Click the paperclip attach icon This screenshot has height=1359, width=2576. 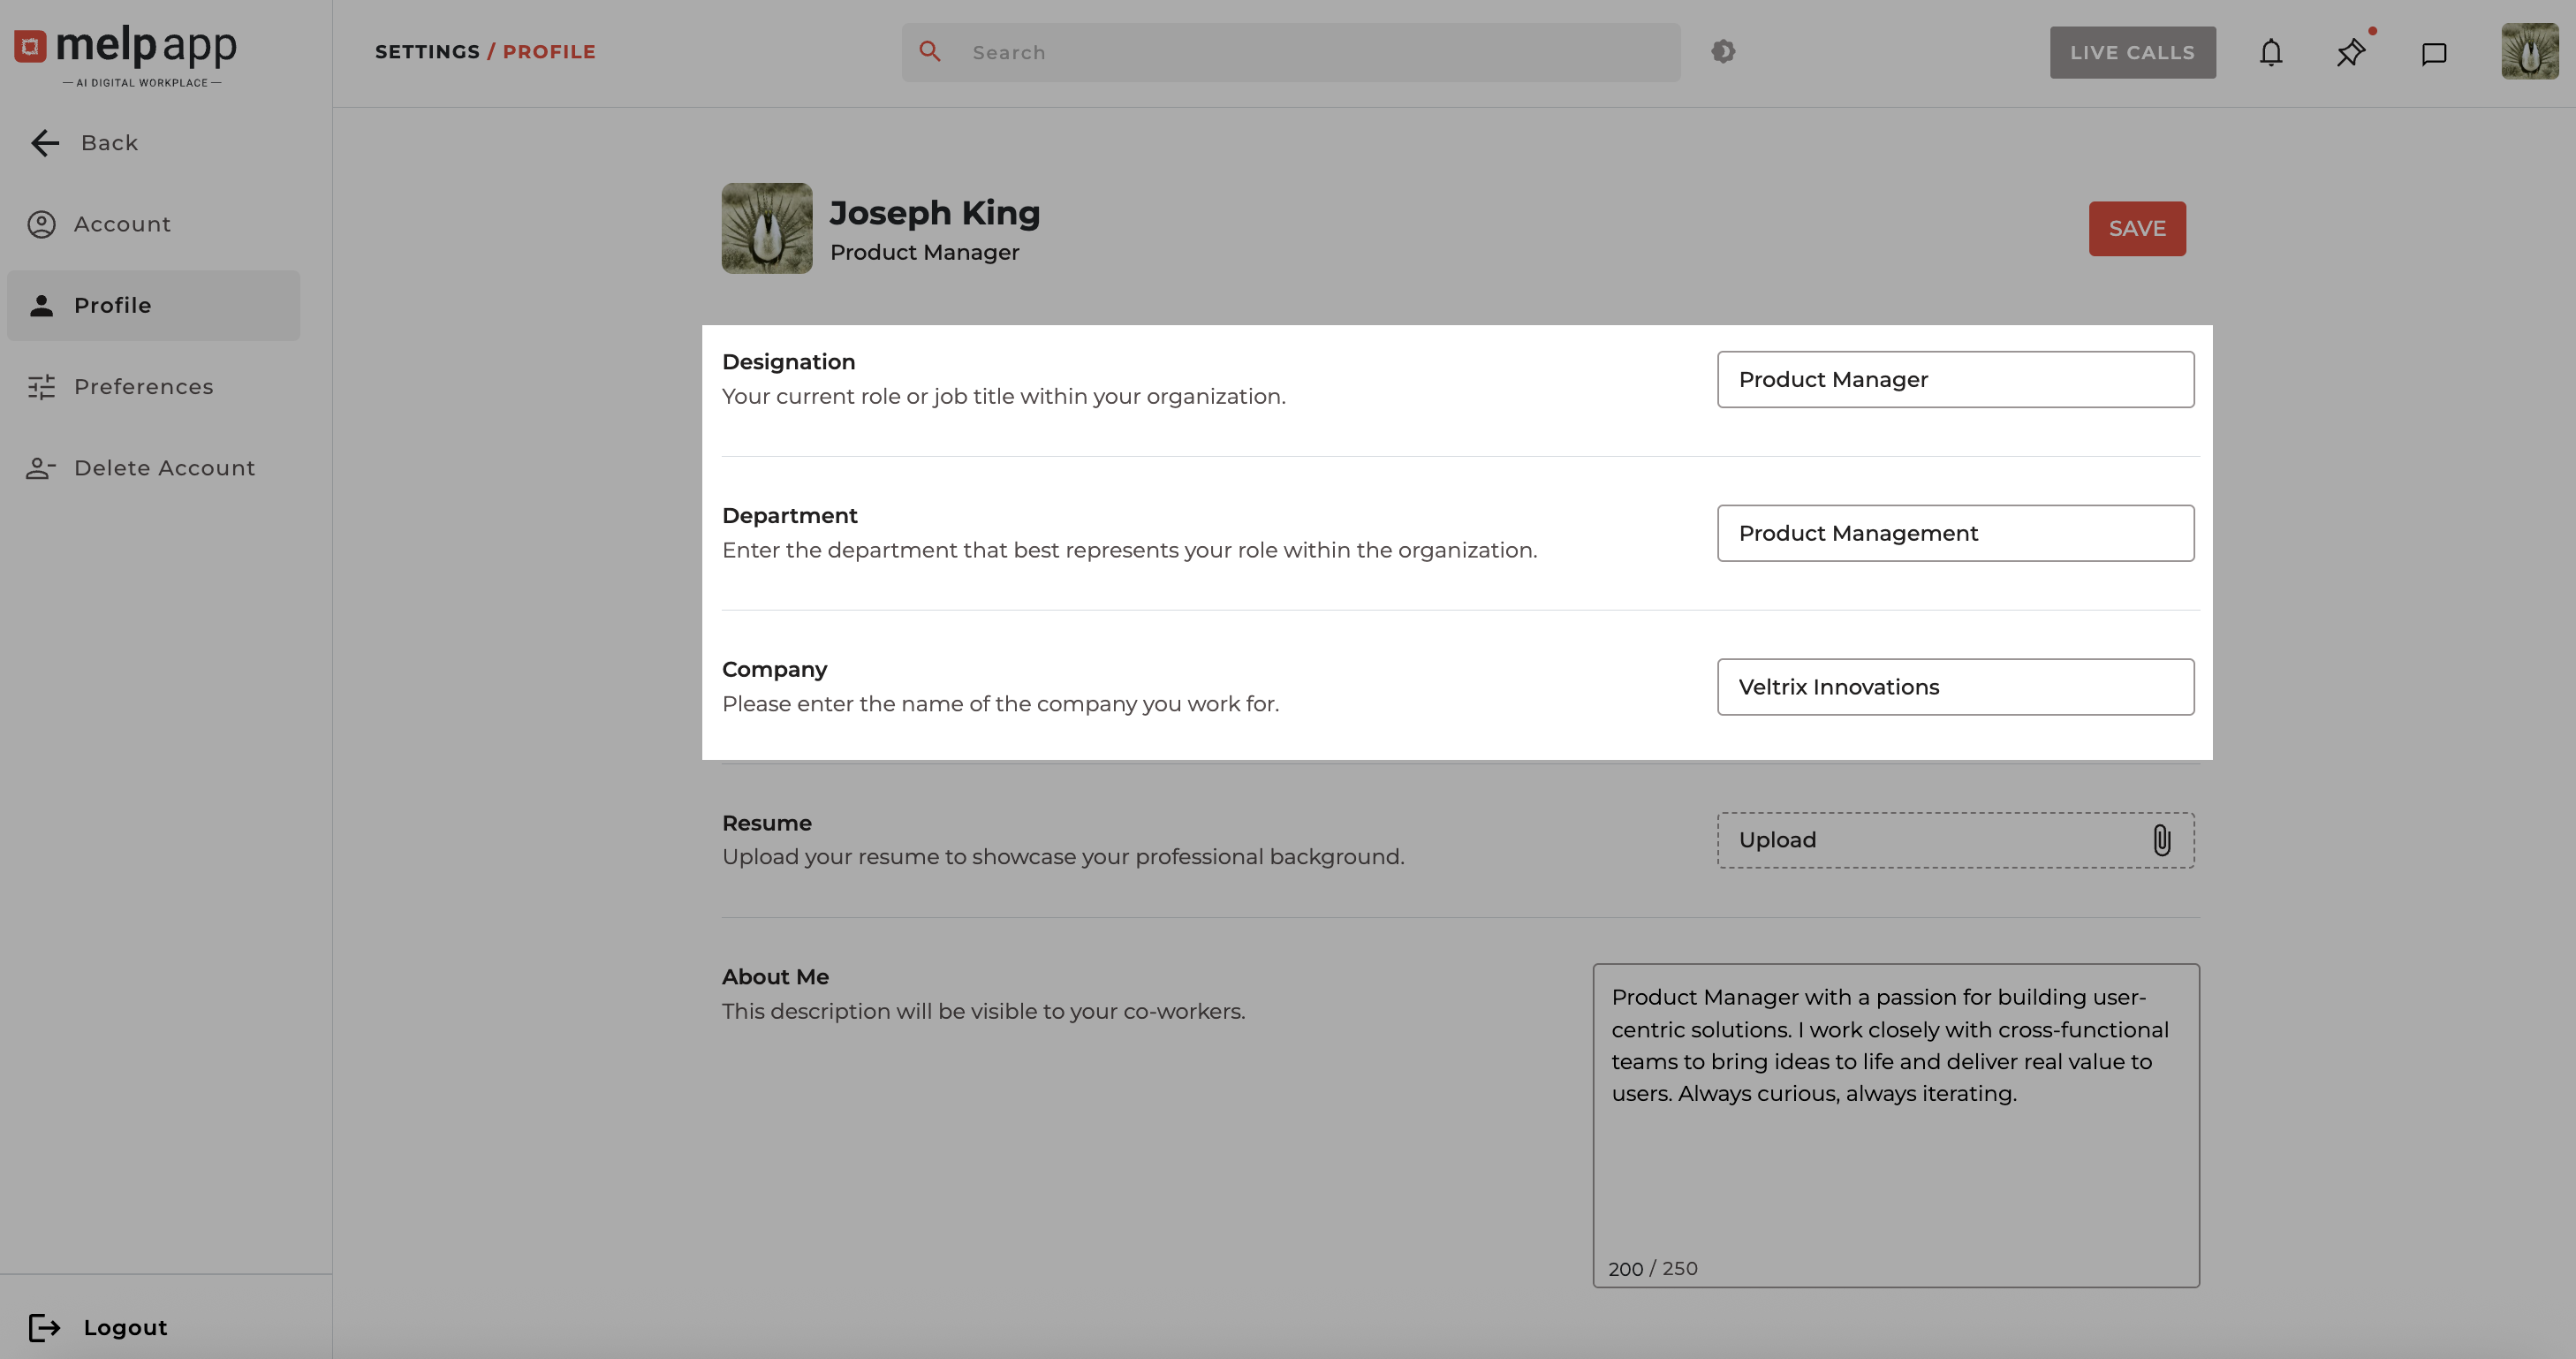[2161, 840]
